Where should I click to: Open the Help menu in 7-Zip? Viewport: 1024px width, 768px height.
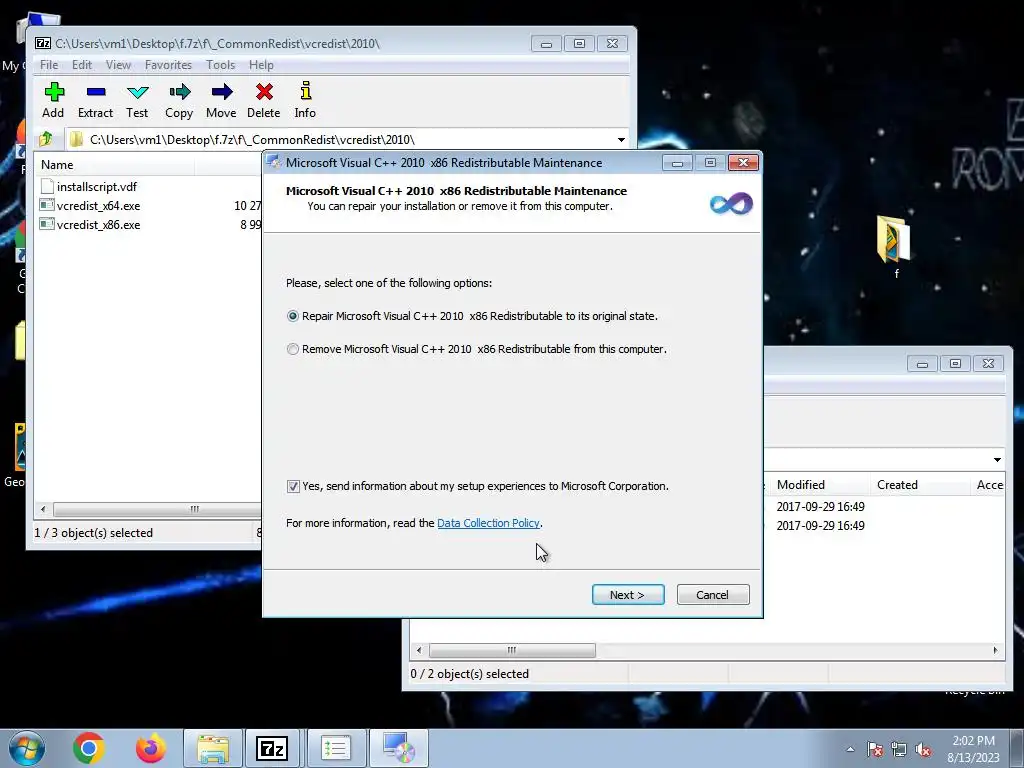pyautogui.click(x=261, y=65)
